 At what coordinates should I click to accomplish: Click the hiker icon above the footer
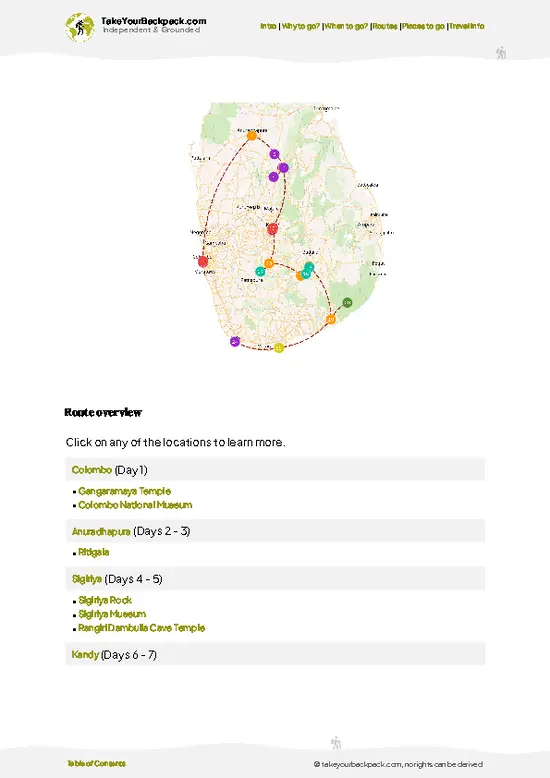click(336, 743)
